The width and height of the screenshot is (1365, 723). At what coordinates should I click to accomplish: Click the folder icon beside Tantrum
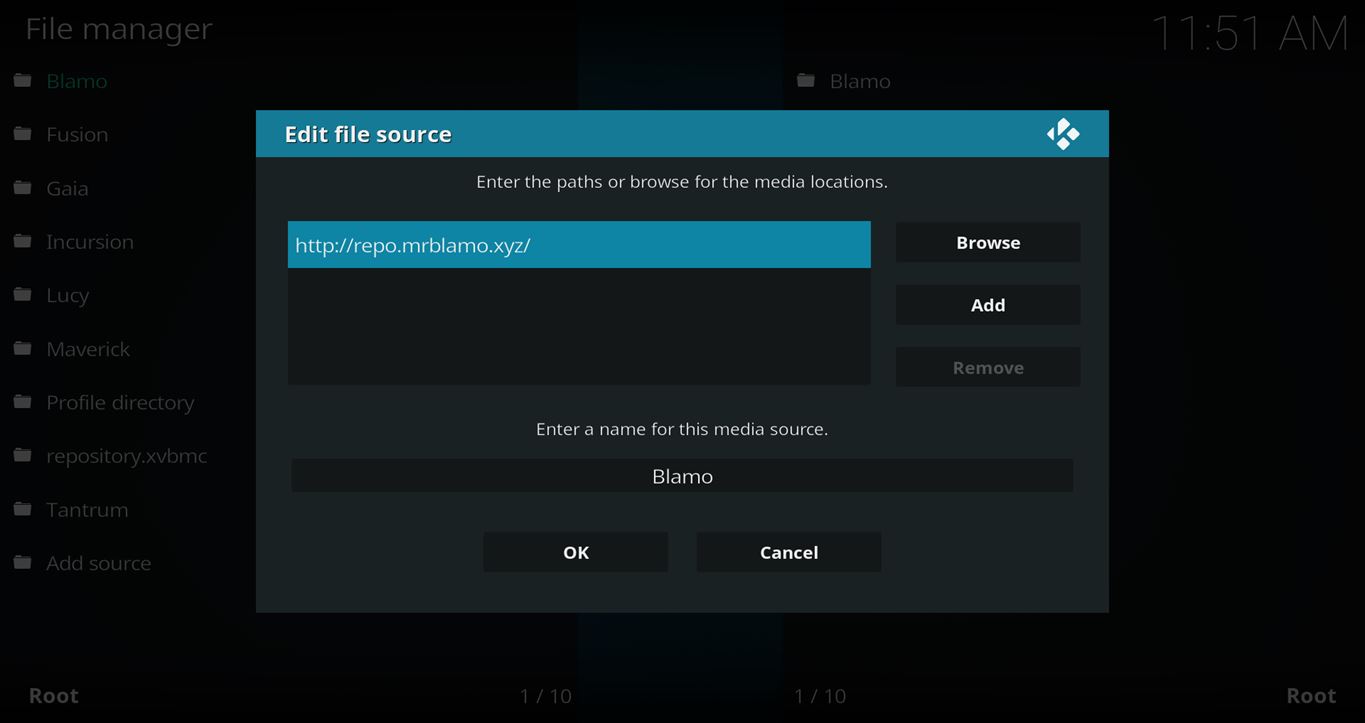tap(23, 509)
